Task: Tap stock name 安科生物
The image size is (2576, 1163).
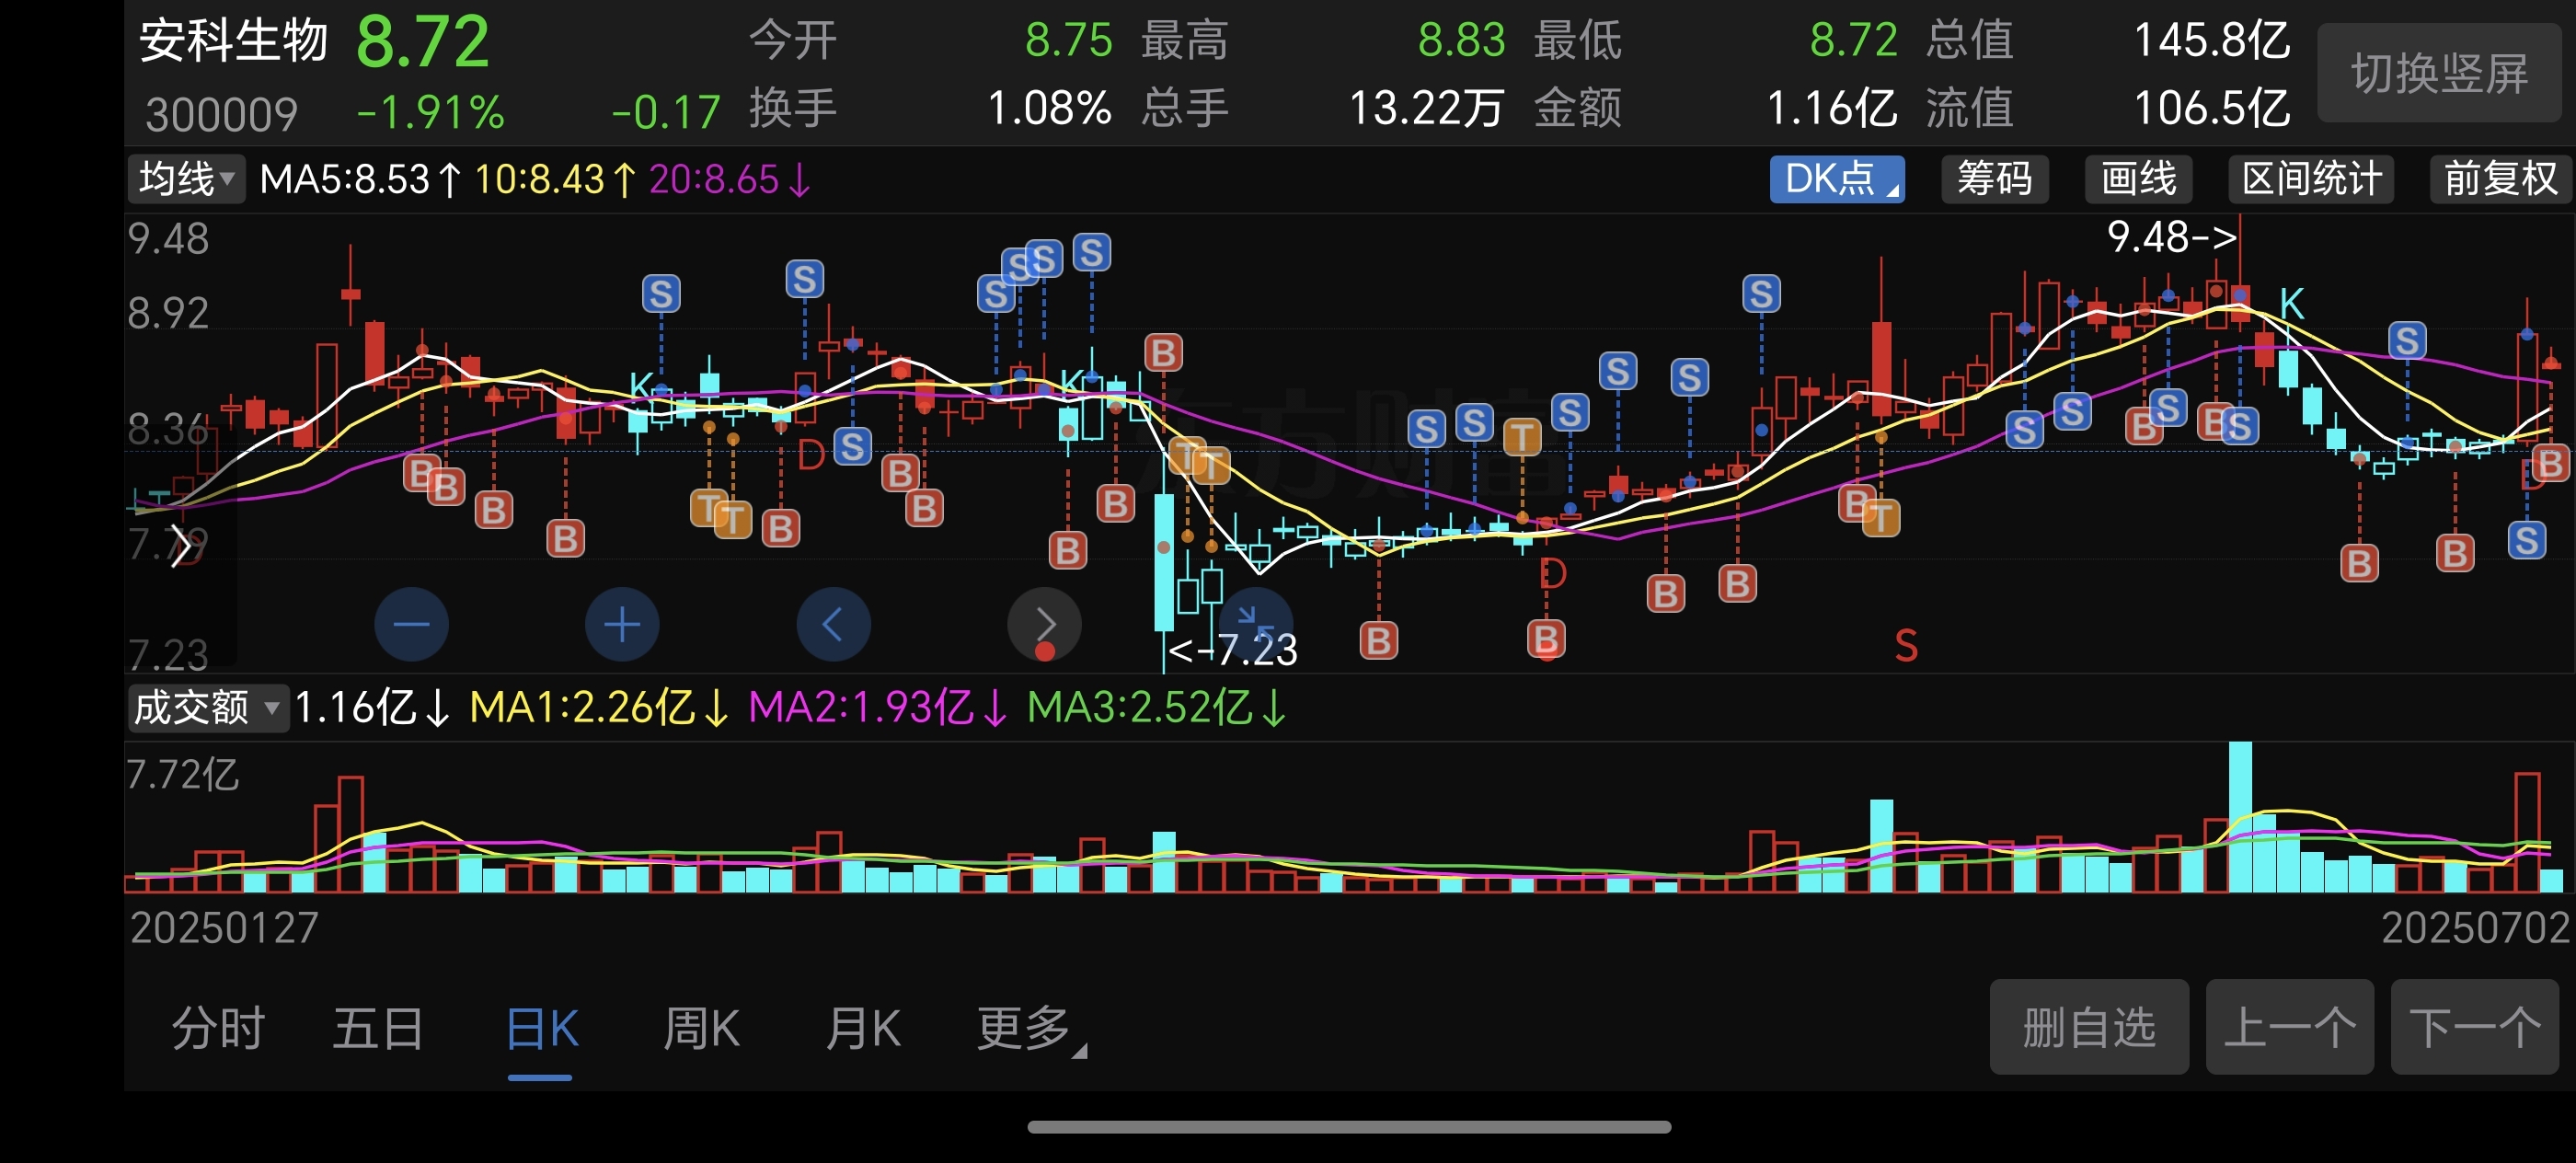Action: pos(233,41)
